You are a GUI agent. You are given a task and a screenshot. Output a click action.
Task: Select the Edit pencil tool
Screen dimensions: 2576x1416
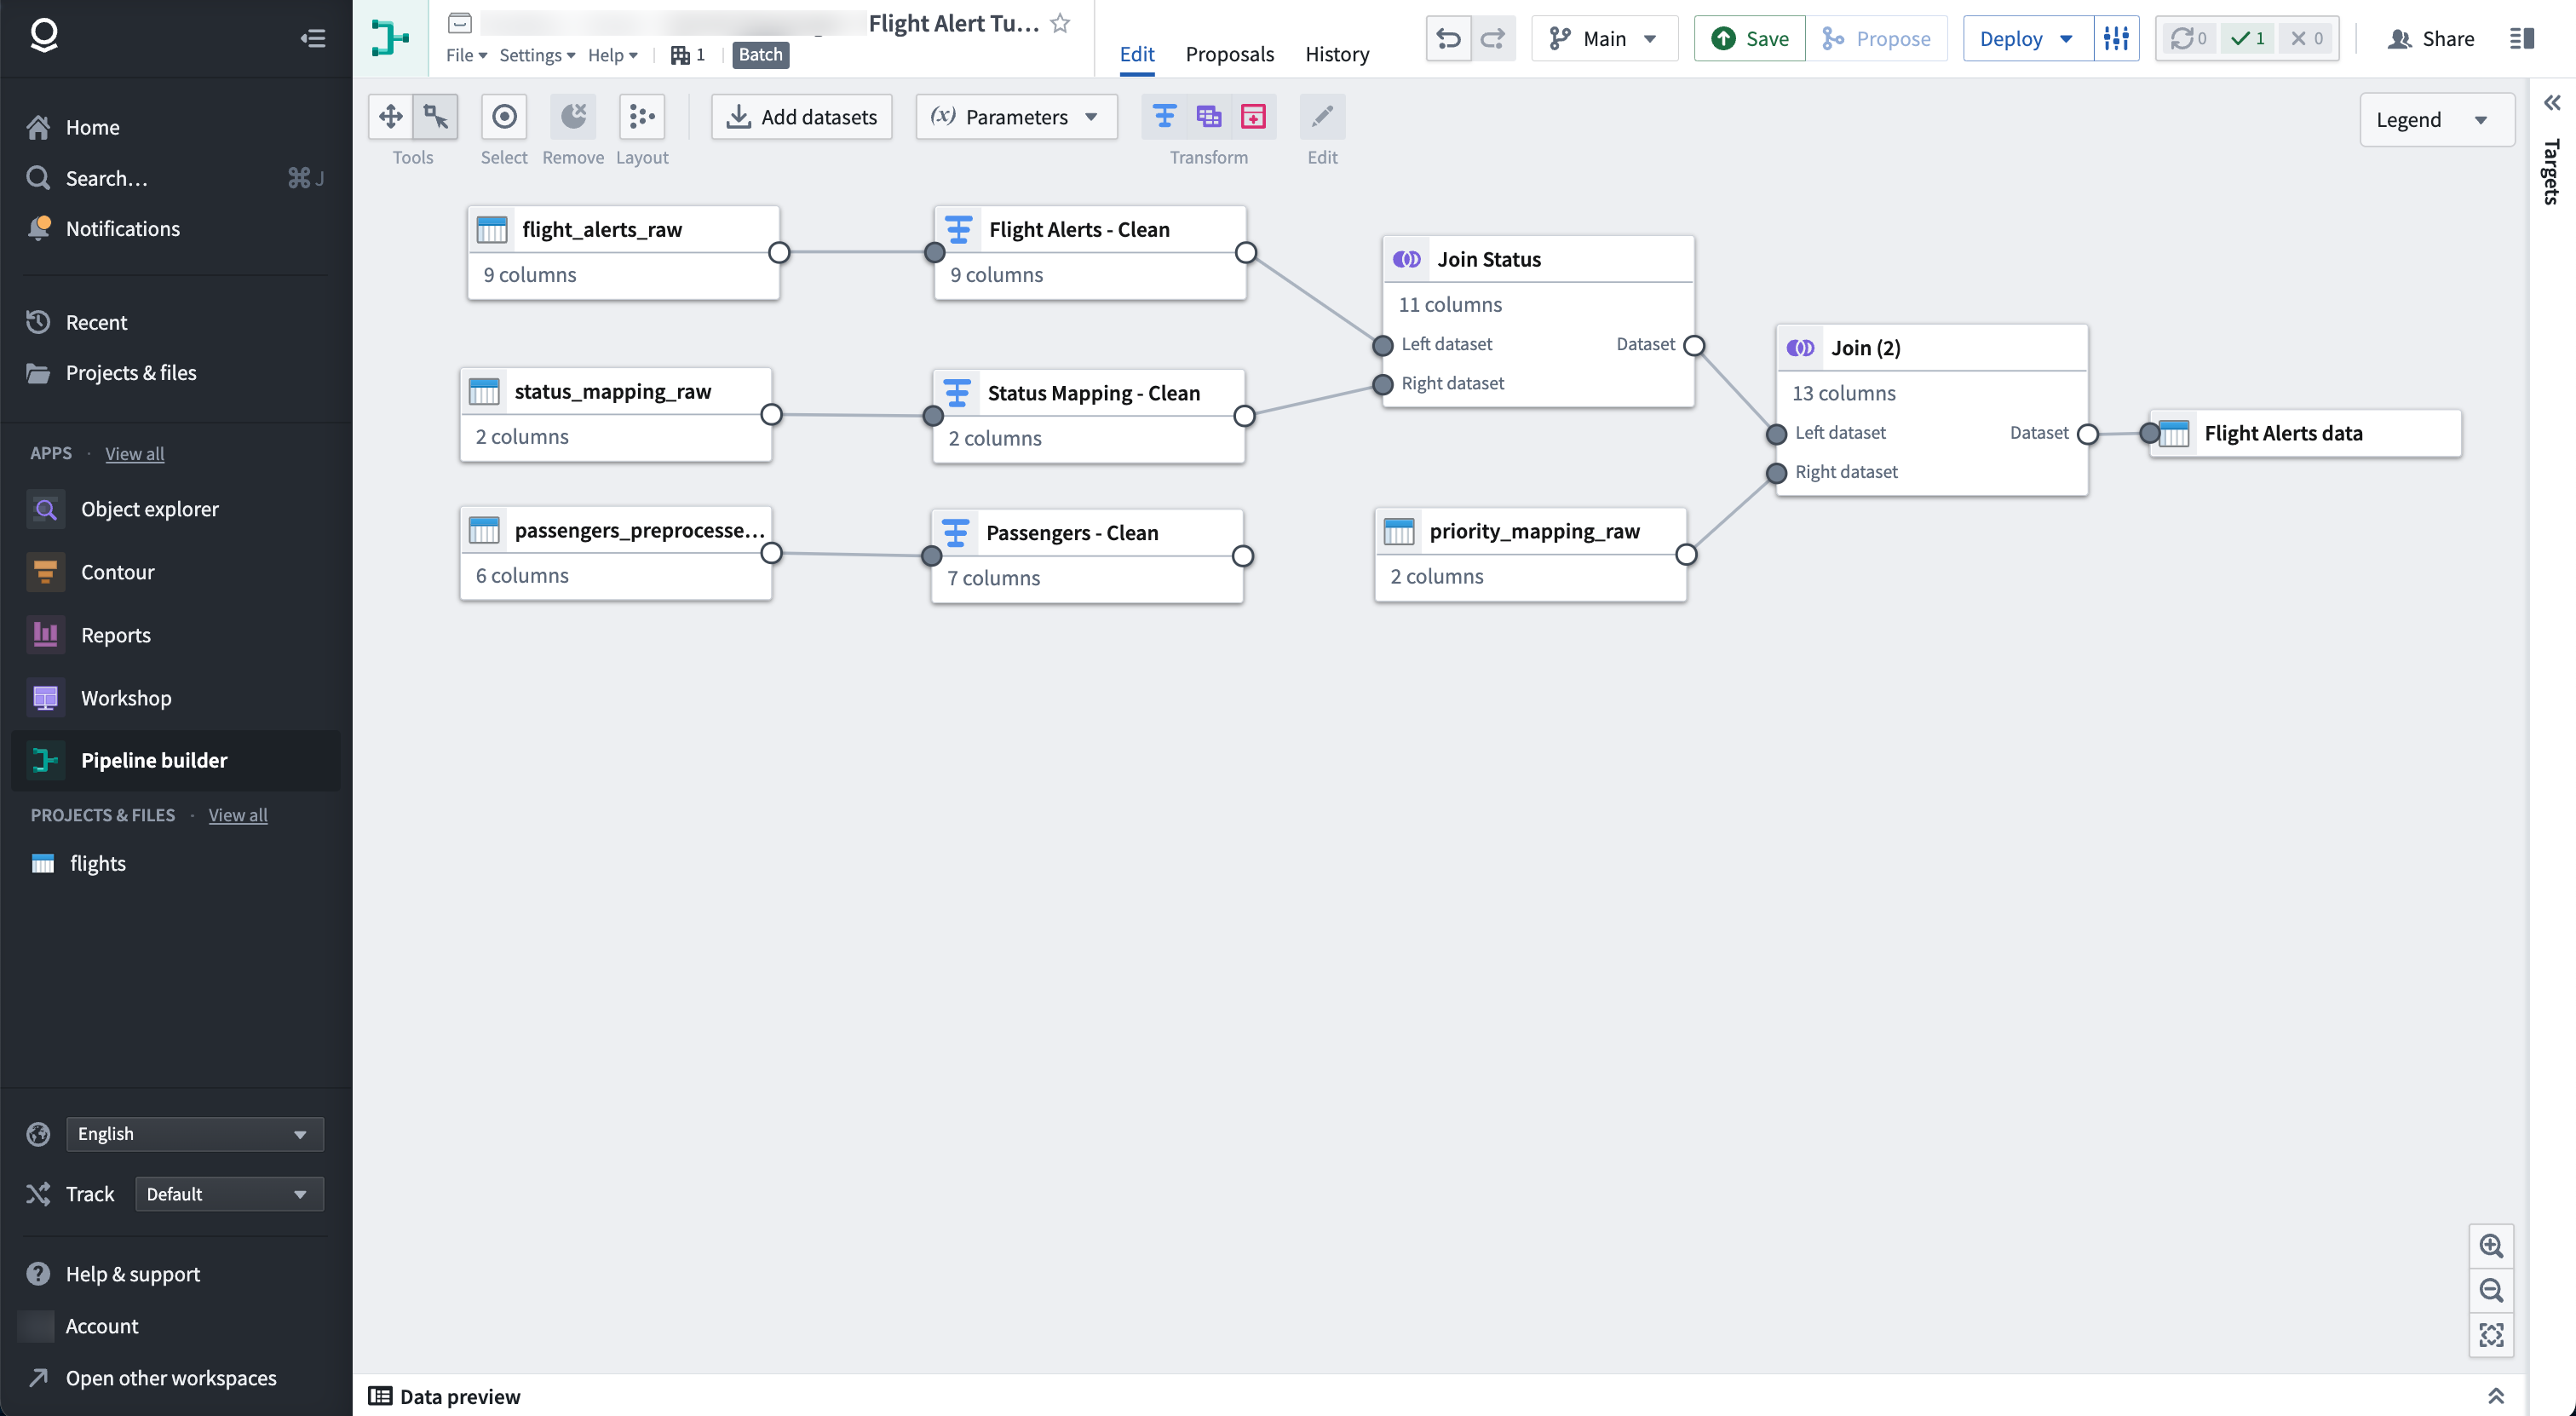[1321, 116]
